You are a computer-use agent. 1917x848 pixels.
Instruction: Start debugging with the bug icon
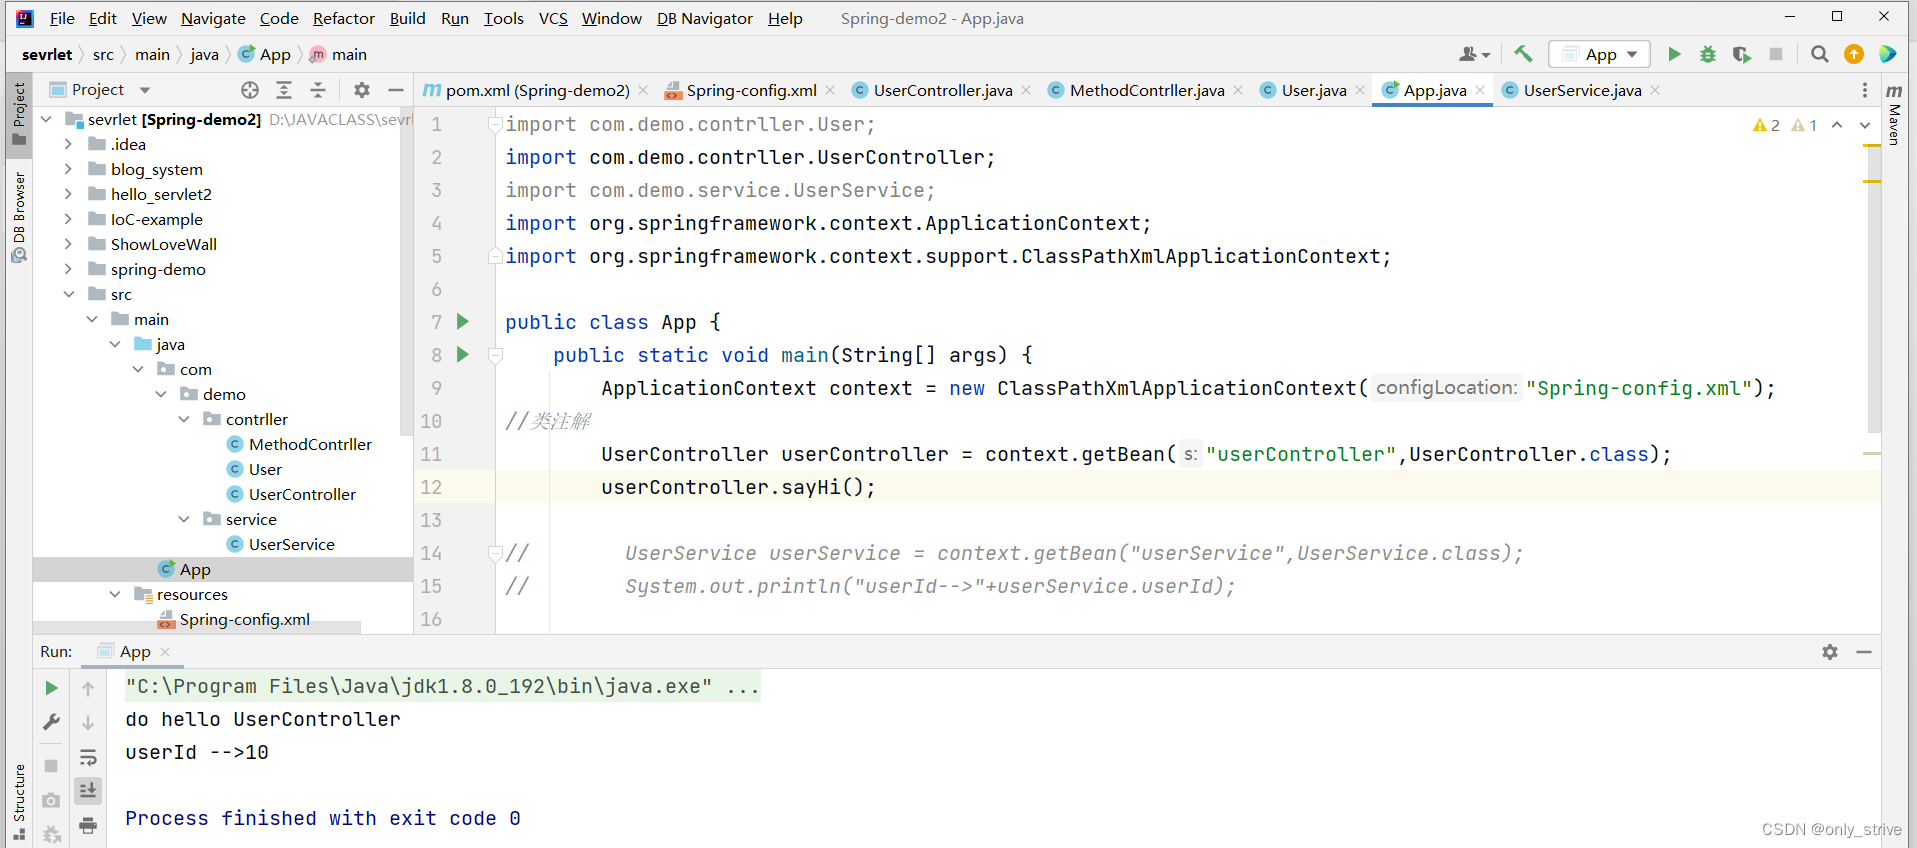click(x=1708, y=54)
